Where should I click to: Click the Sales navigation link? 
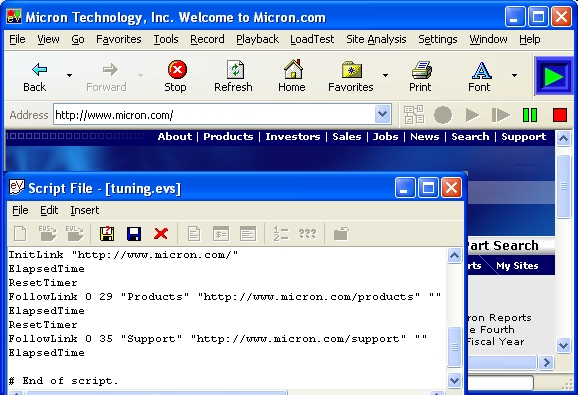click(347, 137)
